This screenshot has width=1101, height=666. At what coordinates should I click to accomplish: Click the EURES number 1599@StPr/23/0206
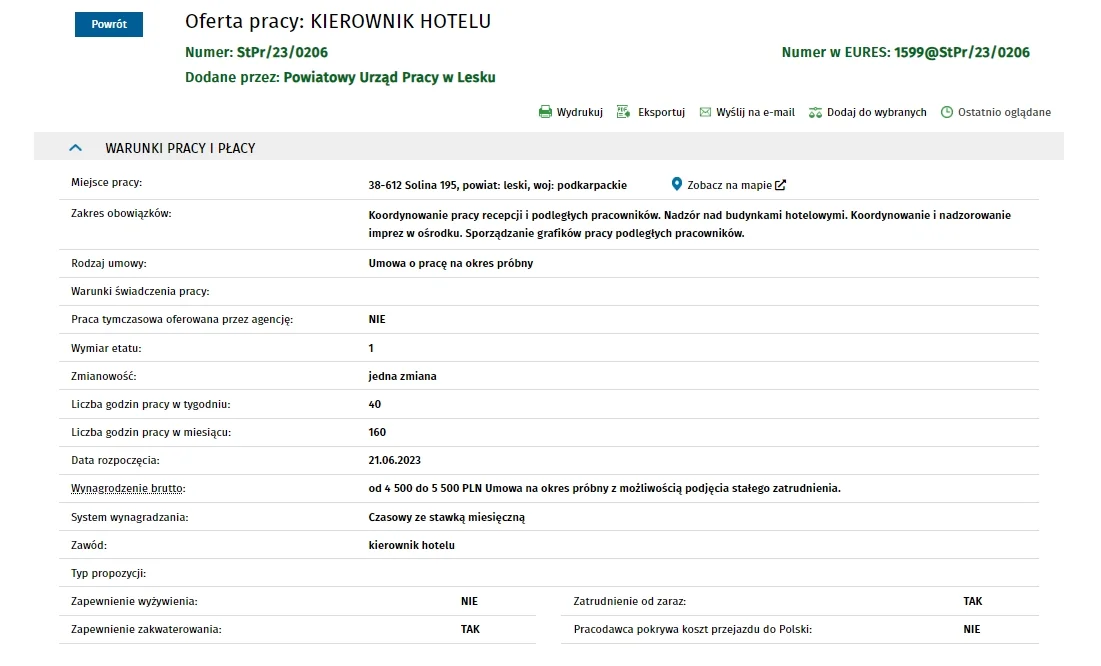pyautogui.click(x=961, y=52)
